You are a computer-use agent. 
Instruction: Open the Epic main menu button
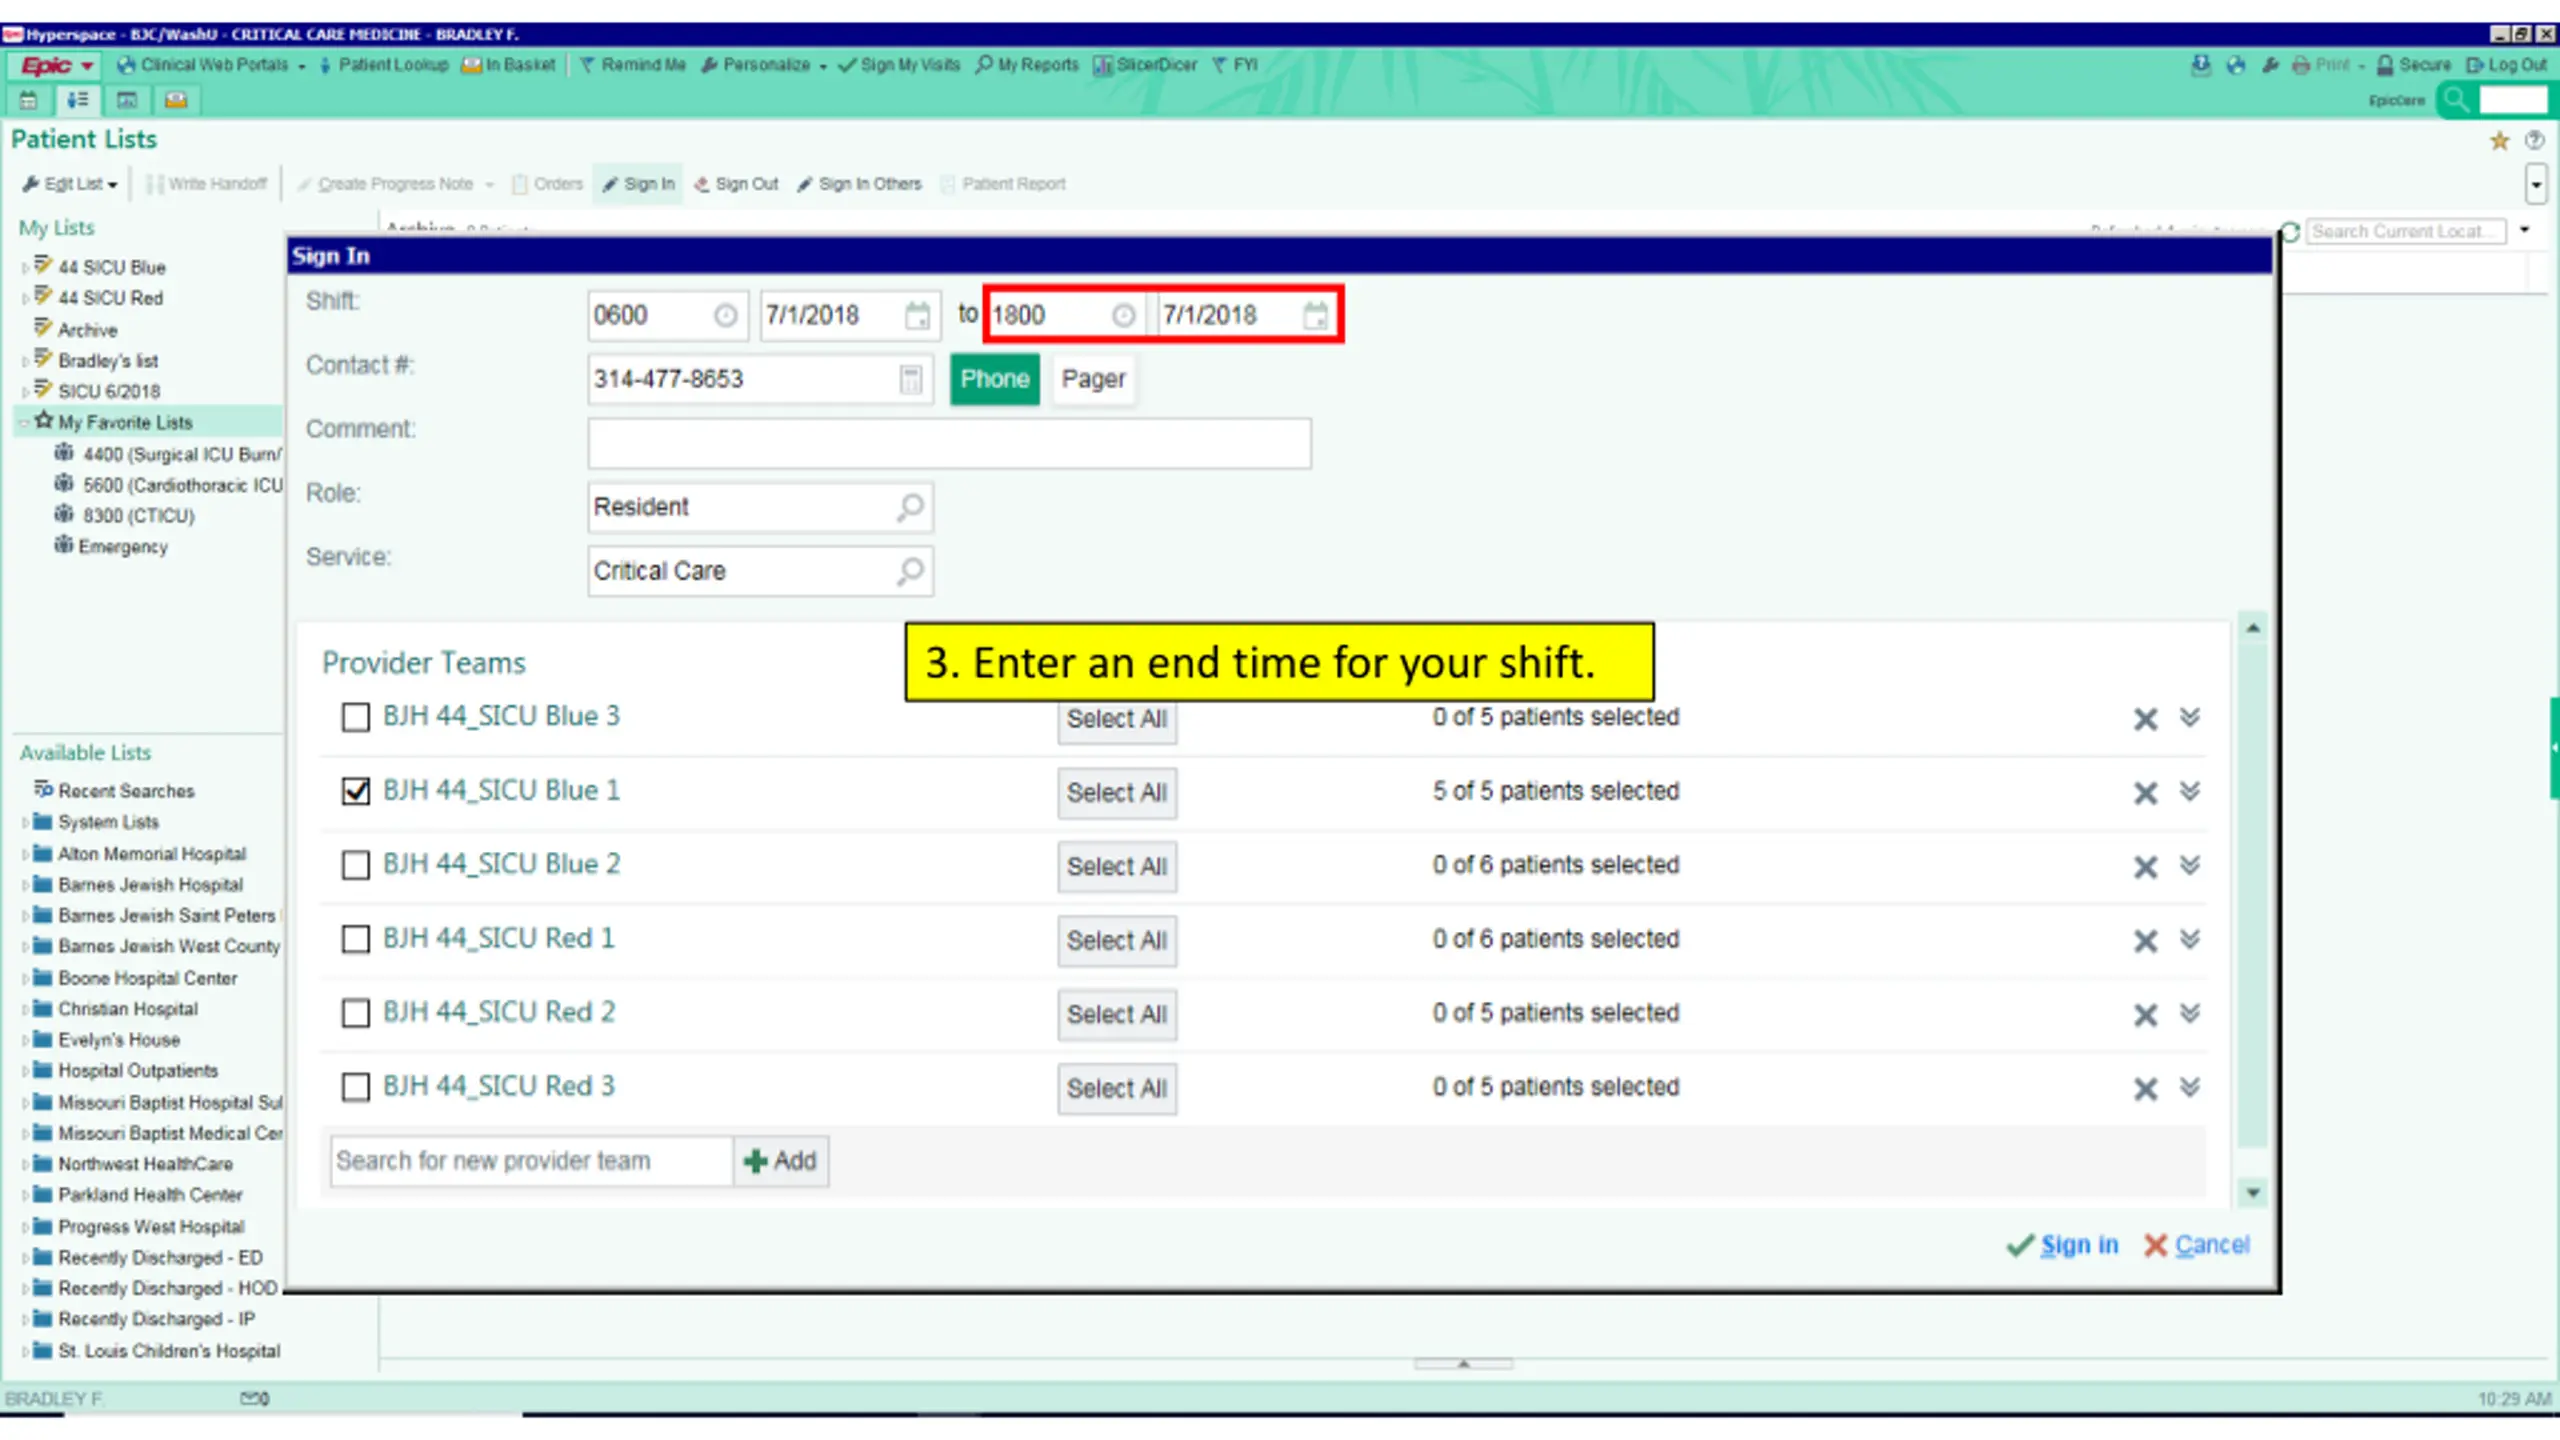56,65
